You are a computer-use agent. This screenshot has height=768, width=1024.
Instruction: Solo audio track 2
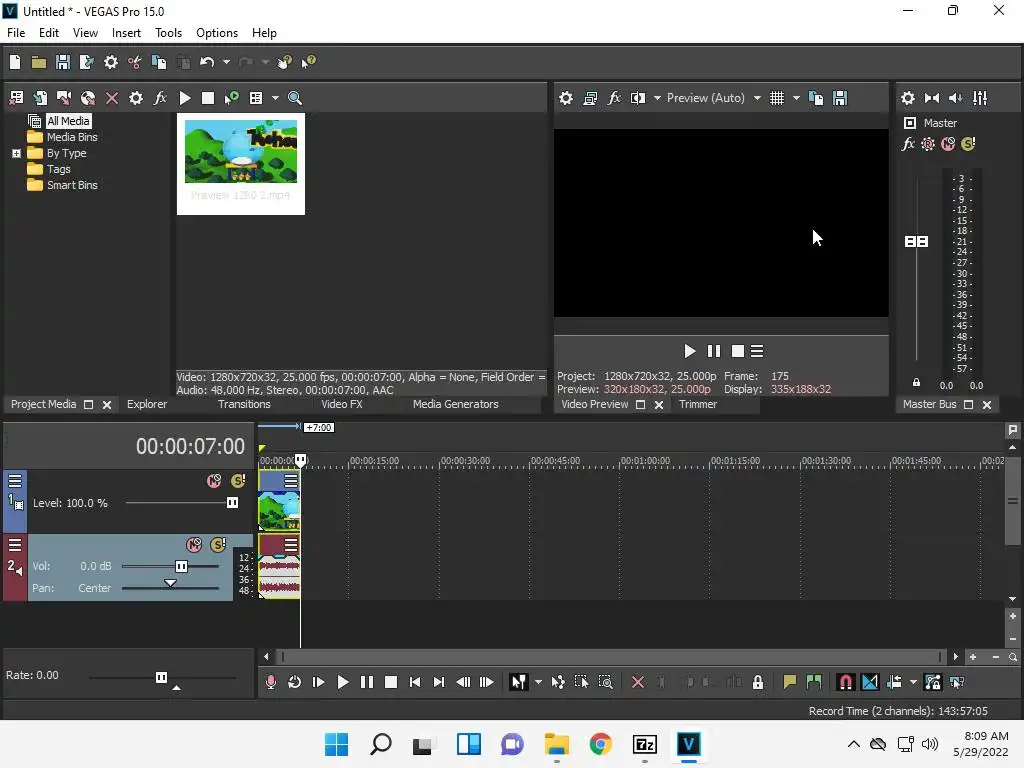click(x=218, y=545)
